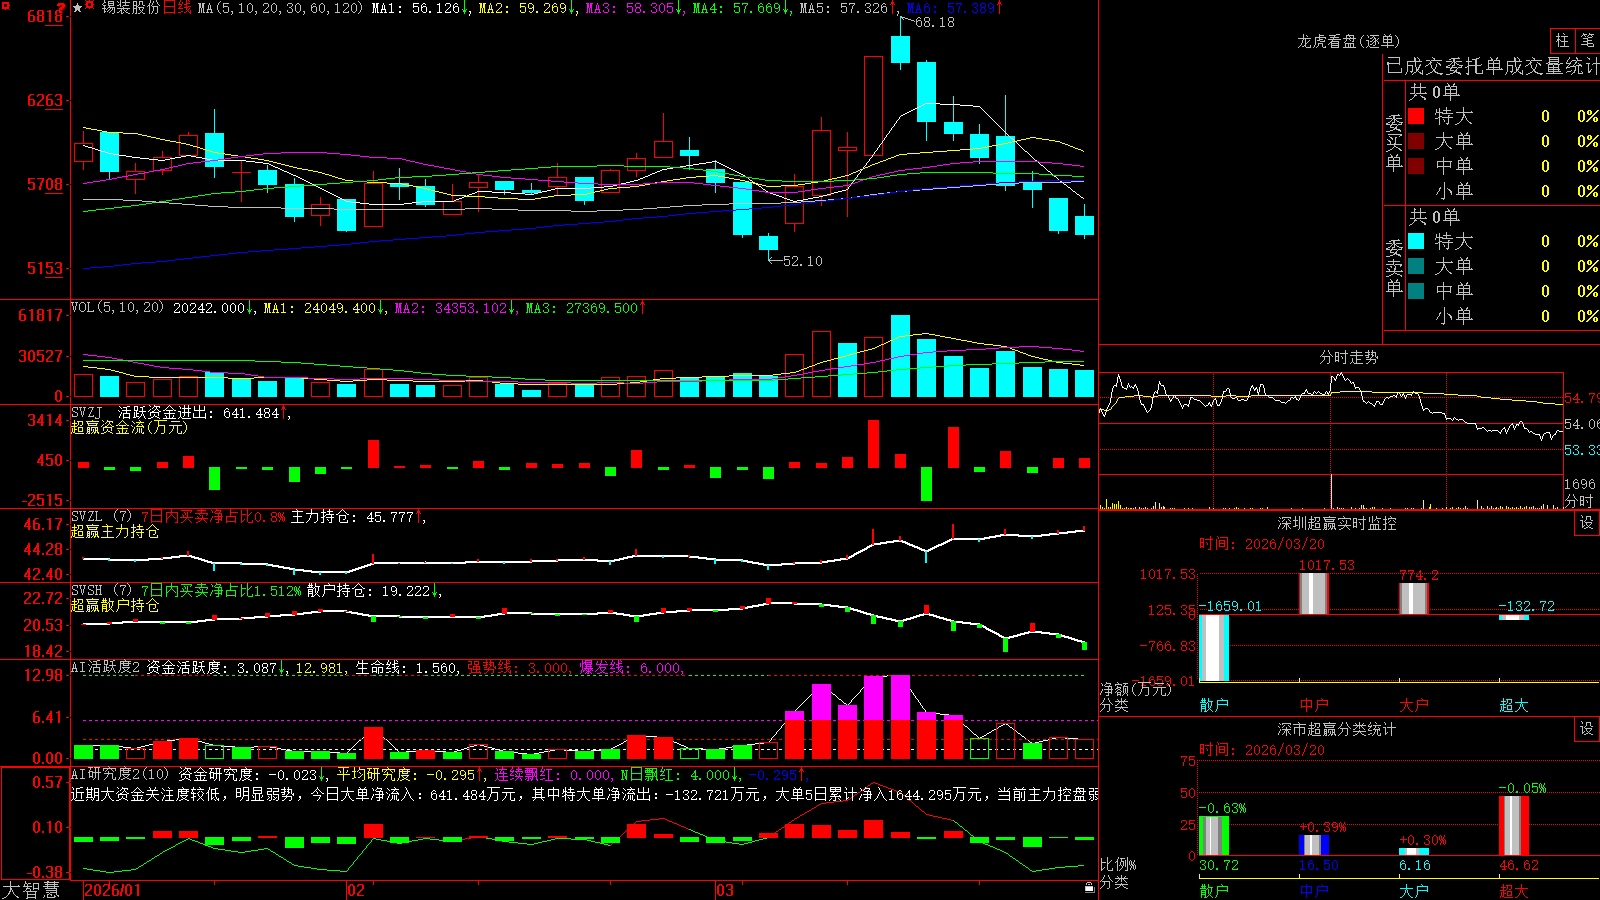Click the 02 month marker on the timeline

(x=356, y=890)
